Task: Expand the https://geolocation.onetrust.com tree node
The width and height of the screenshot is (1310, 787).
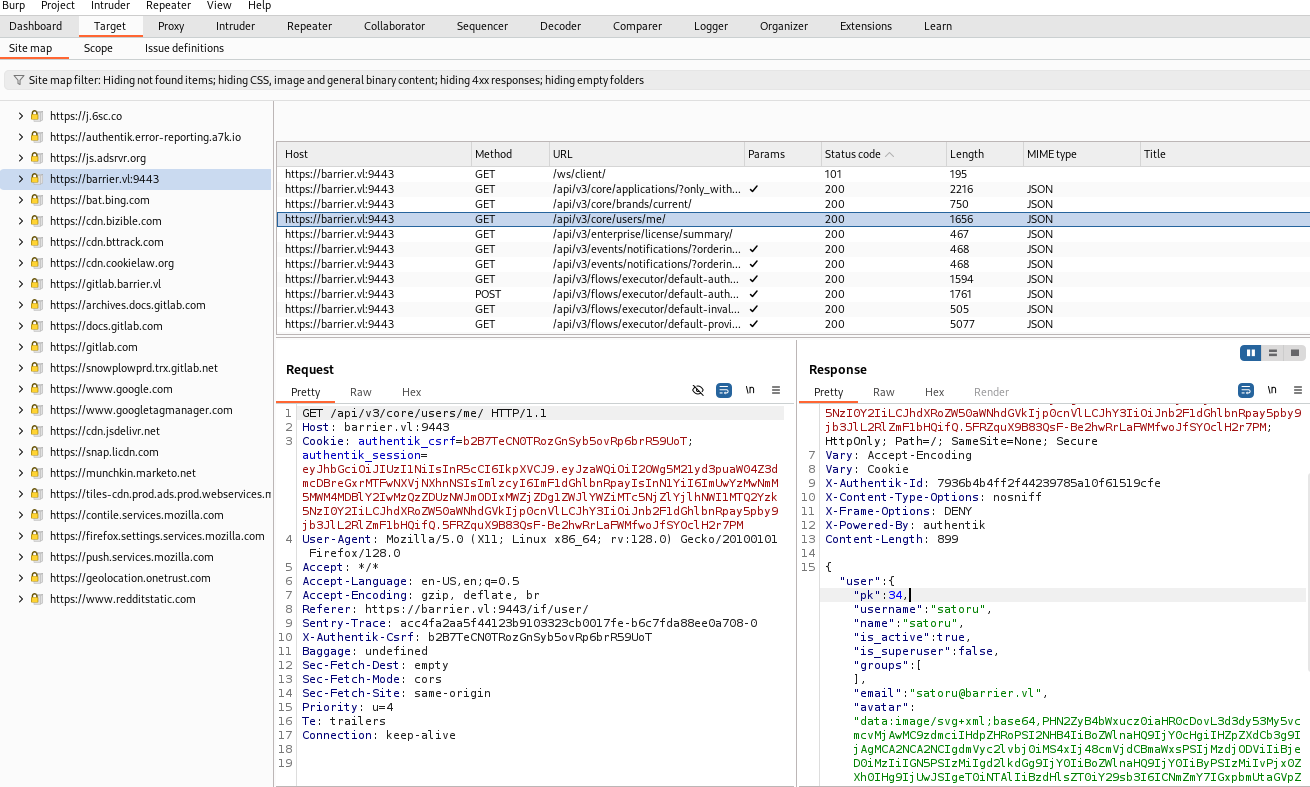Action: tap(20, 578)
